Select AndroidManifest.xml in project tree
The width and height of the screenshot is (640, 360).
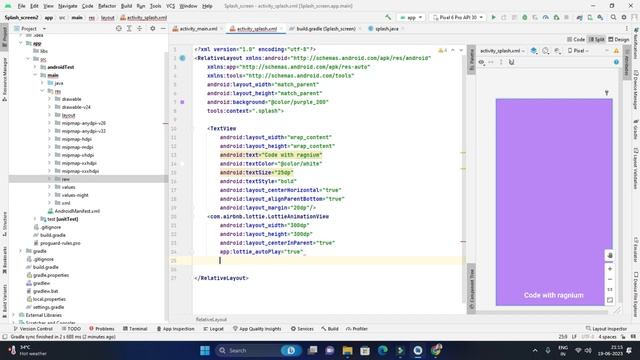click(x=77, y=211)
